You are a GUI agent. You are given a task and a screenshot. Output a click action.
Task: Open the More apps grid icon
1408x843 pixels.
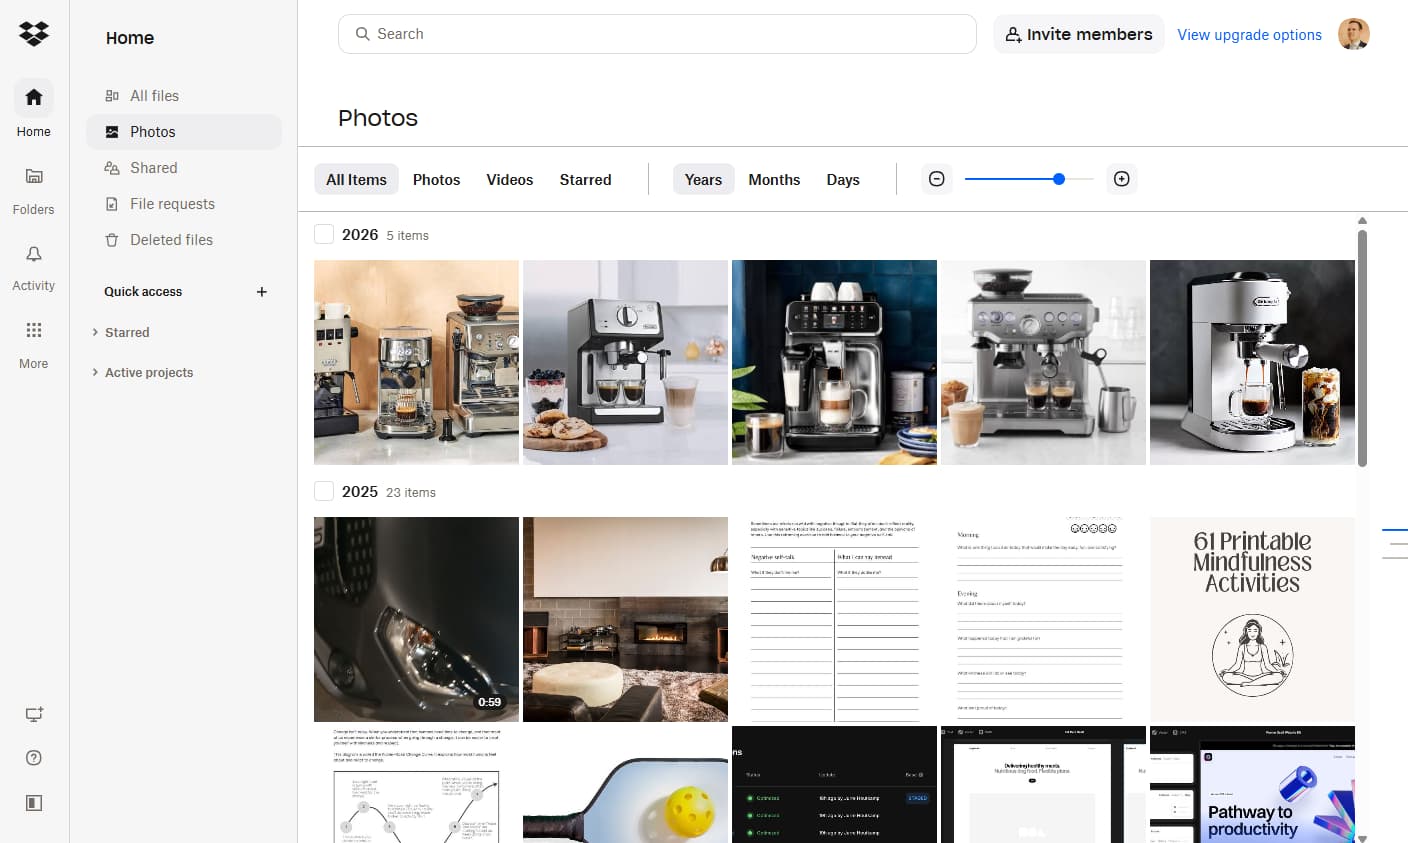(x=34, y=330)
